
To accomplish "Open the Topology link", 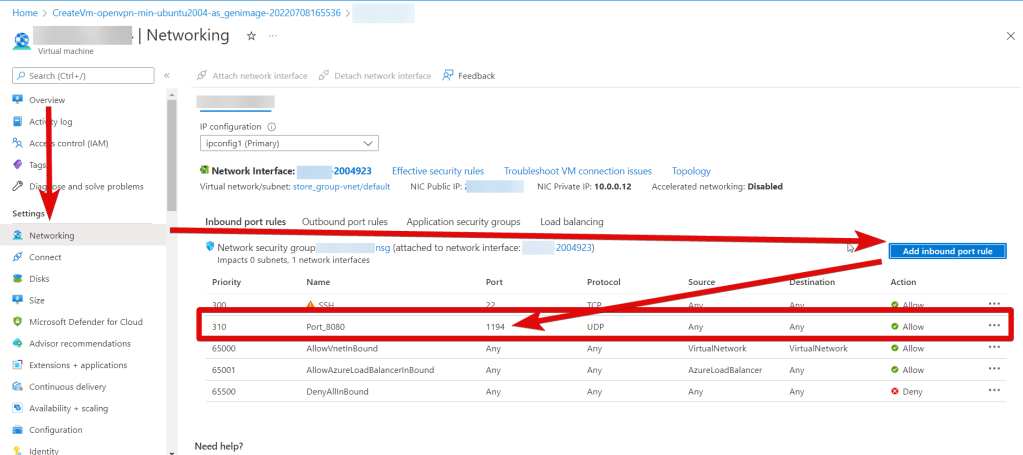I will [x=691, y=171].
